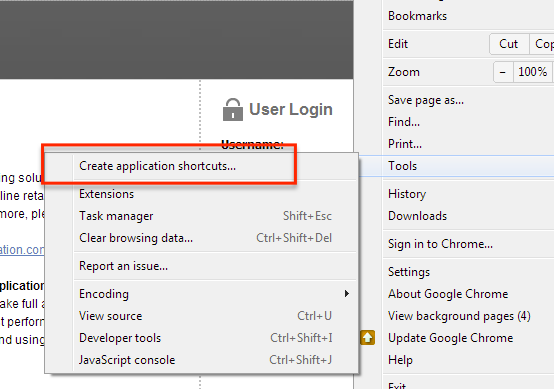Open Extensions from the Tools submenu
The image size is (554, 389).
coord(201,194)
